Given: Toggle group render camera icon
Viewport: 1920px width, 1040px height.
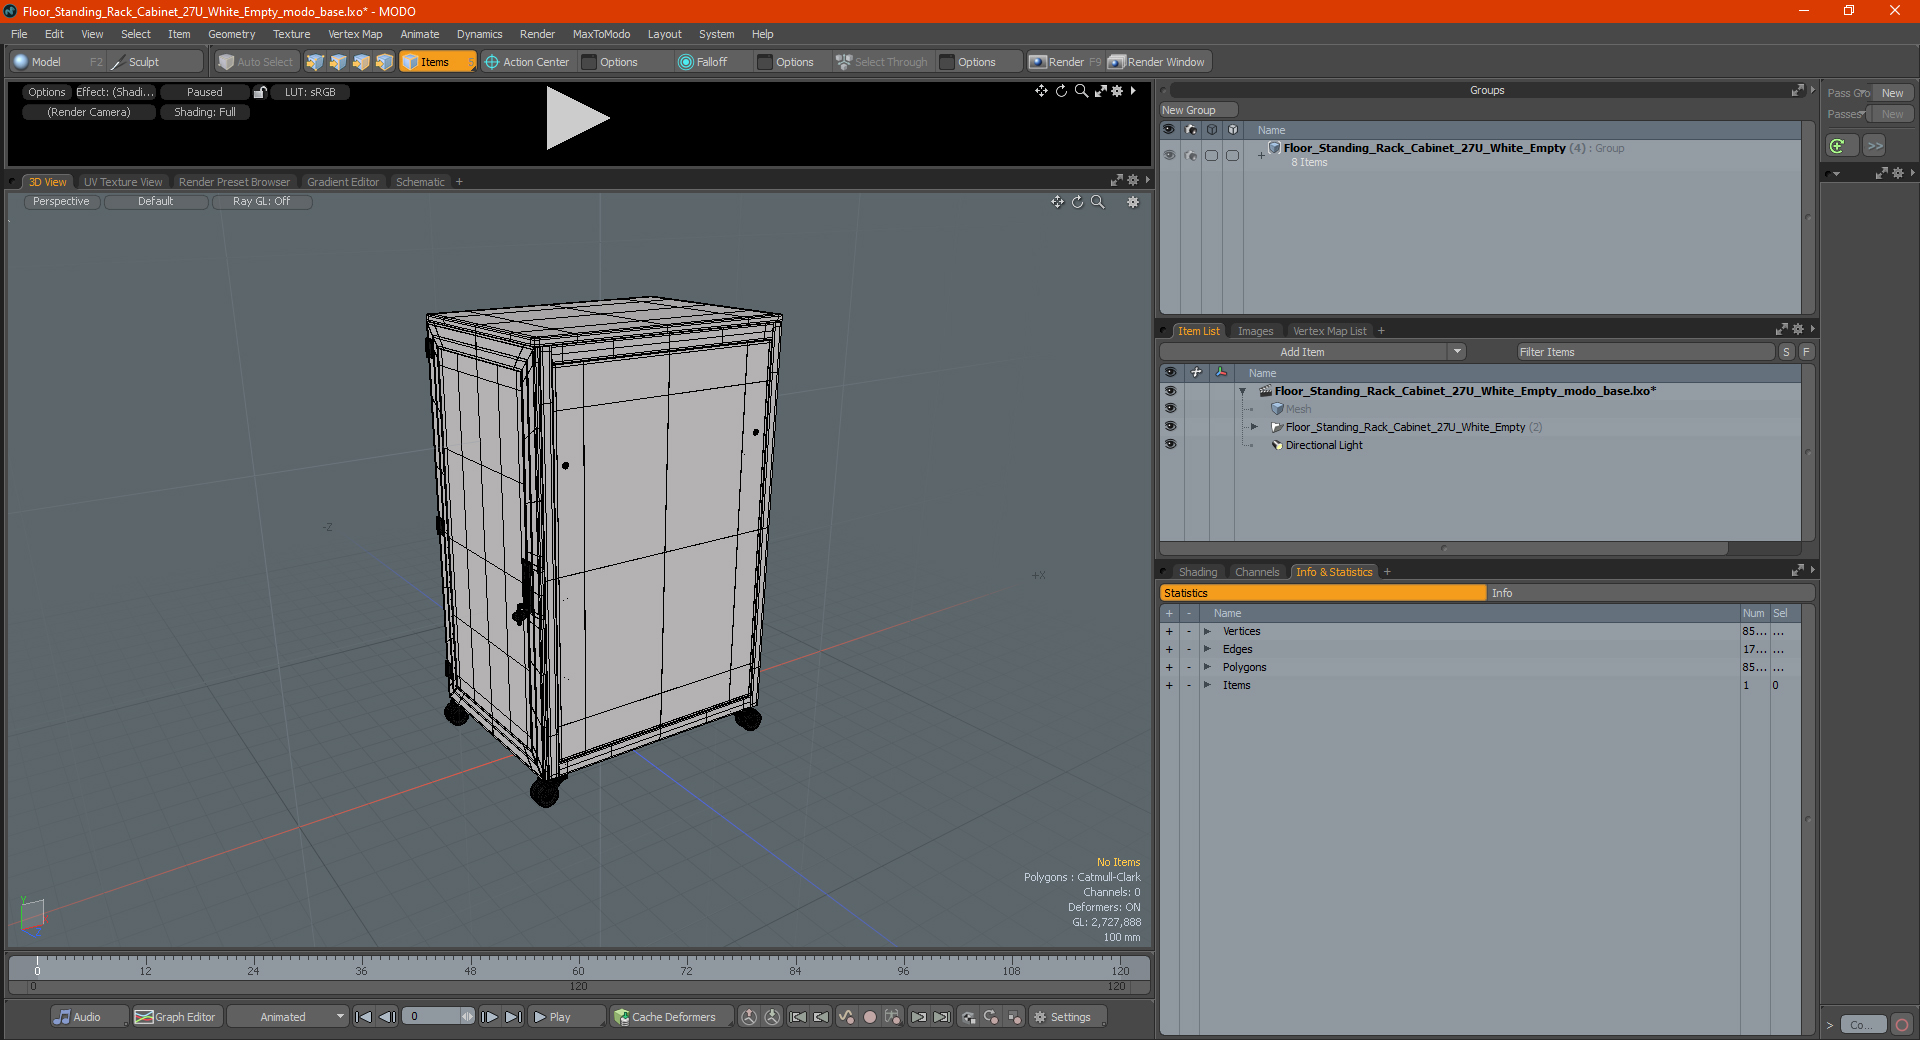Looking at the screenshot, I should (x=1190, y=155).
